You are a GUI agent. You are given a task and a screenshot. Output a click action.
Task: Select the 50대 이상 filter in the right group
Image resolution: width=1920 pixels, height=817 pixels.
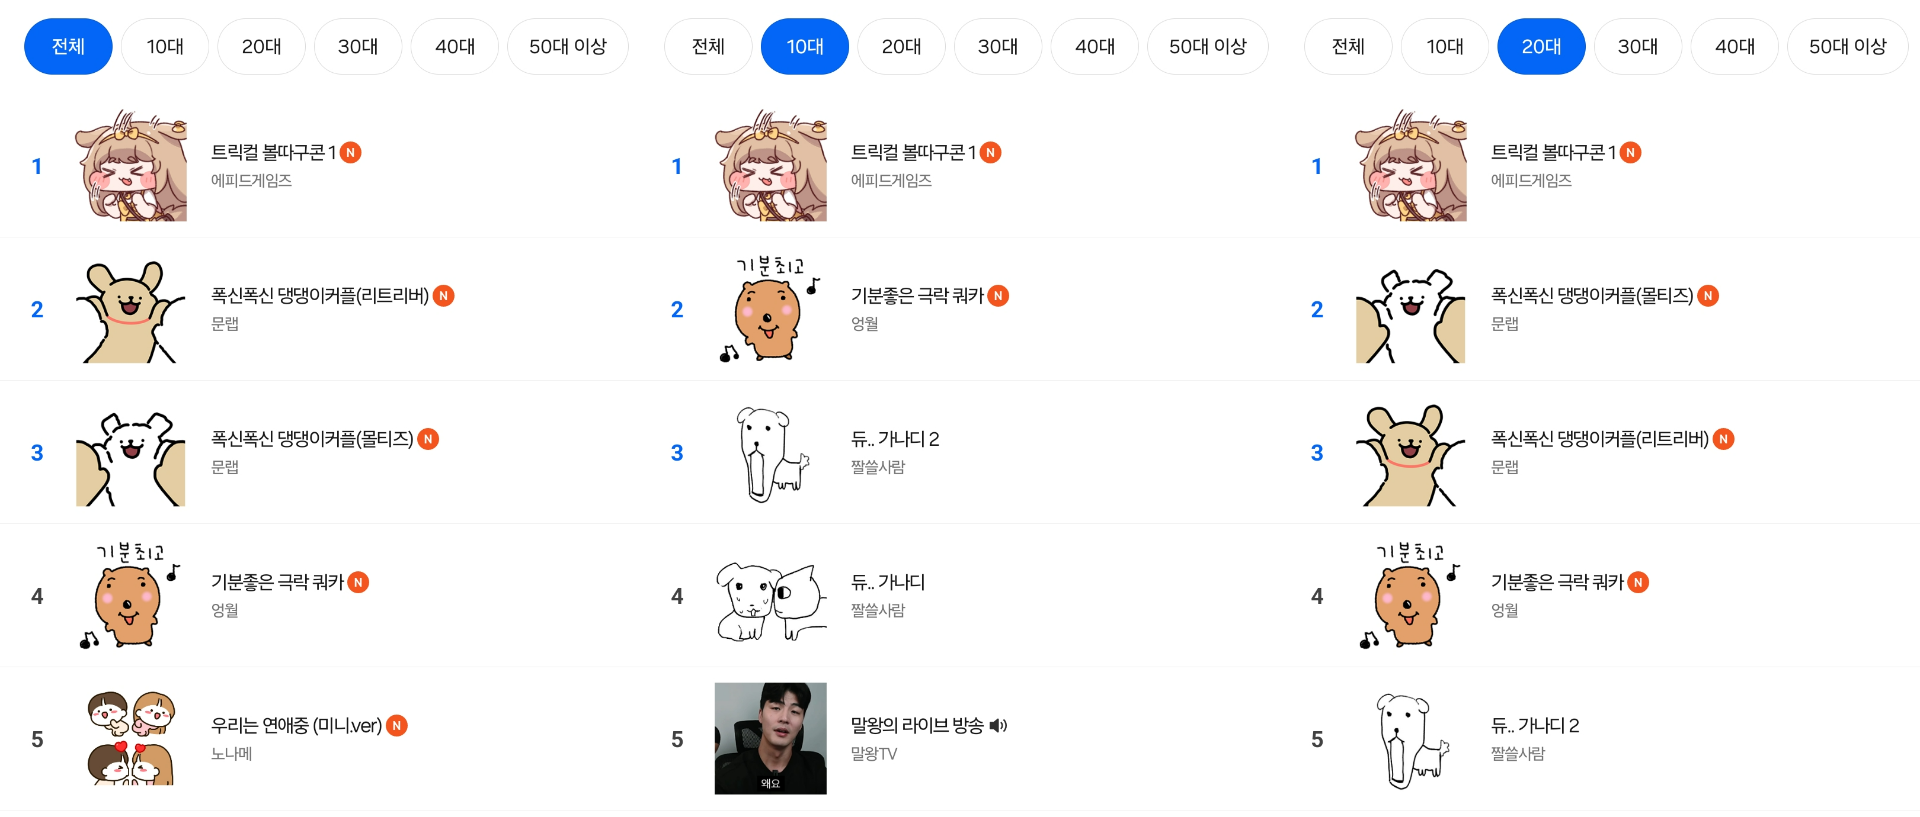click(x=1849, y=46)
